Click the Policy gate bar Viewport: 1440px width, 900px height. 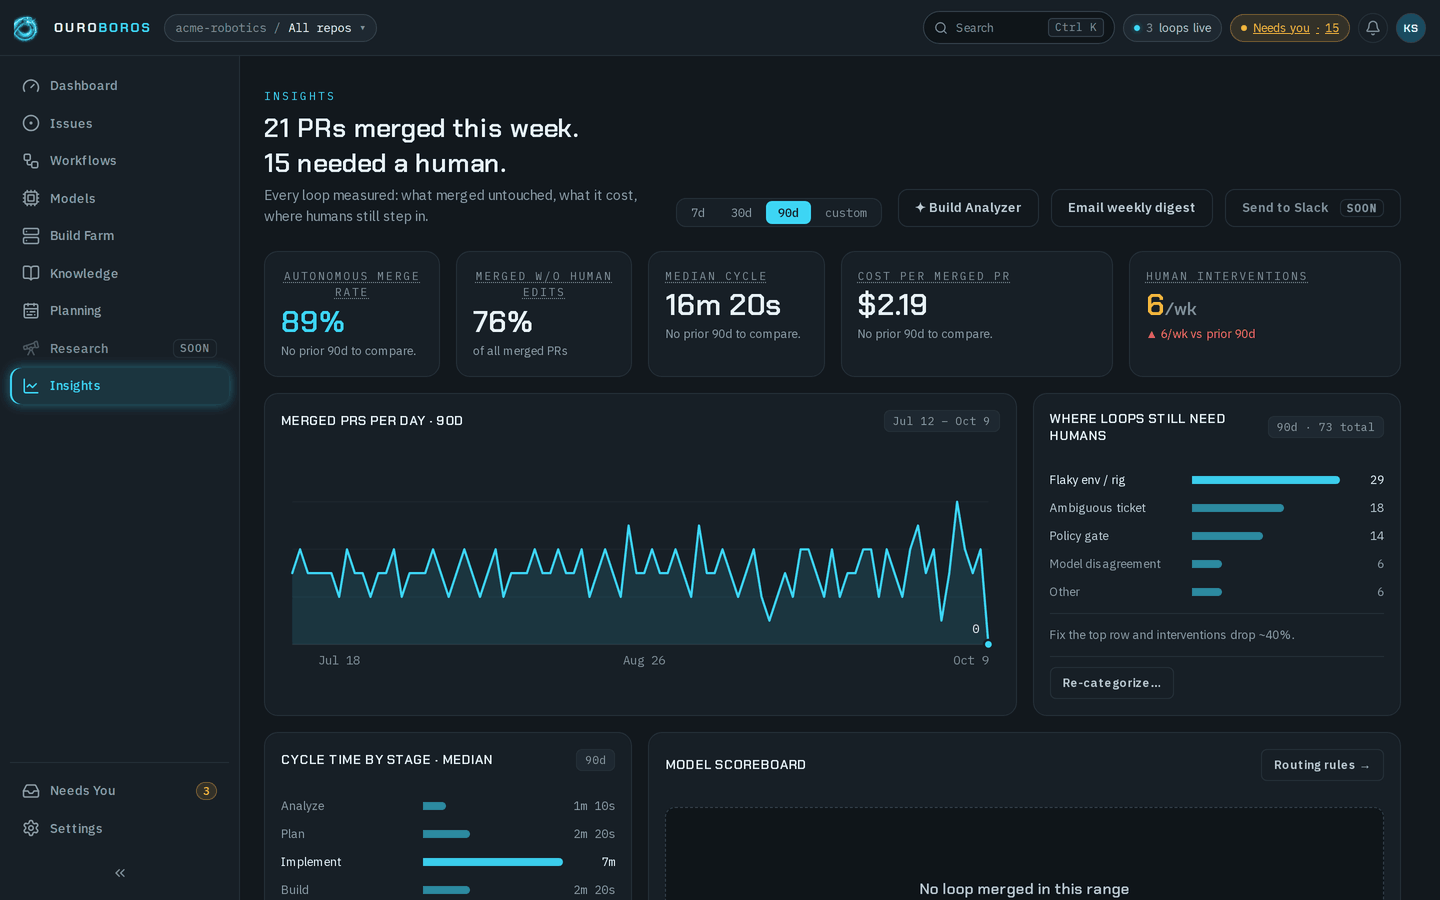[x=1227, y=536]
